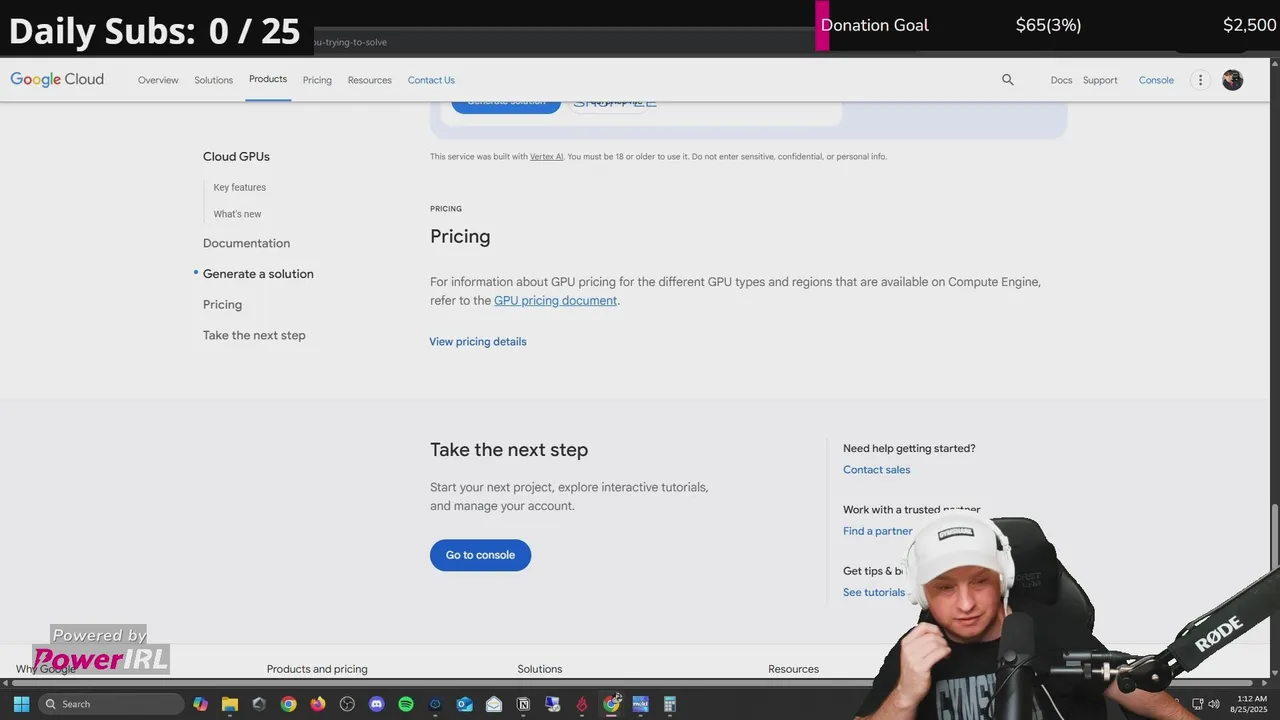Image resolution: width=1280 pixels, height=720 pixels.
Task: Open the white envelope Mail app in the taskbar
Action: pos(494,704)
